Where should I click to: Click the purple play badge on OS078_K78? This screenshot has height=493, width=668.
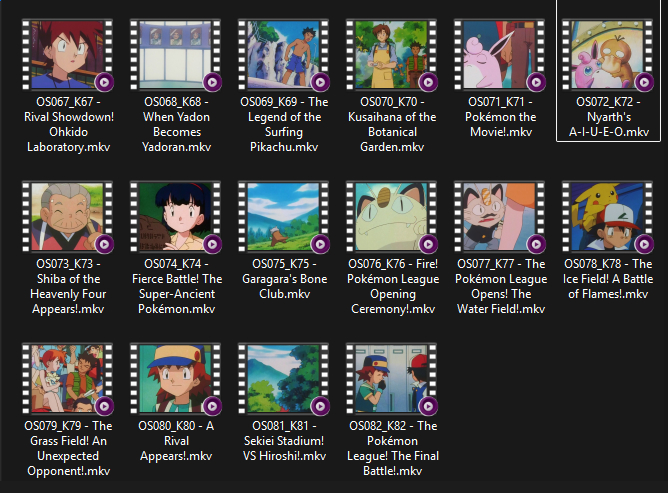point(644,244)
